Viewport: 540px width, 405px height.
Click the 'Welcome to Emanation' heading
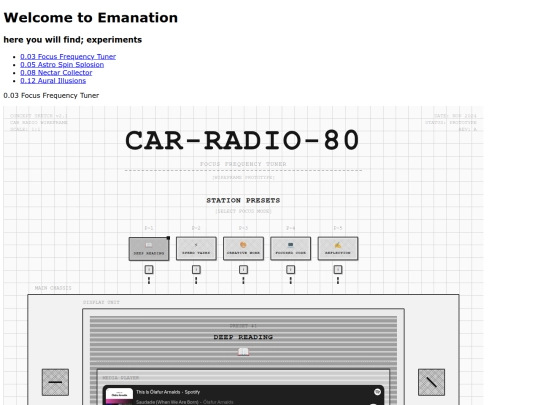coord(91,18)
